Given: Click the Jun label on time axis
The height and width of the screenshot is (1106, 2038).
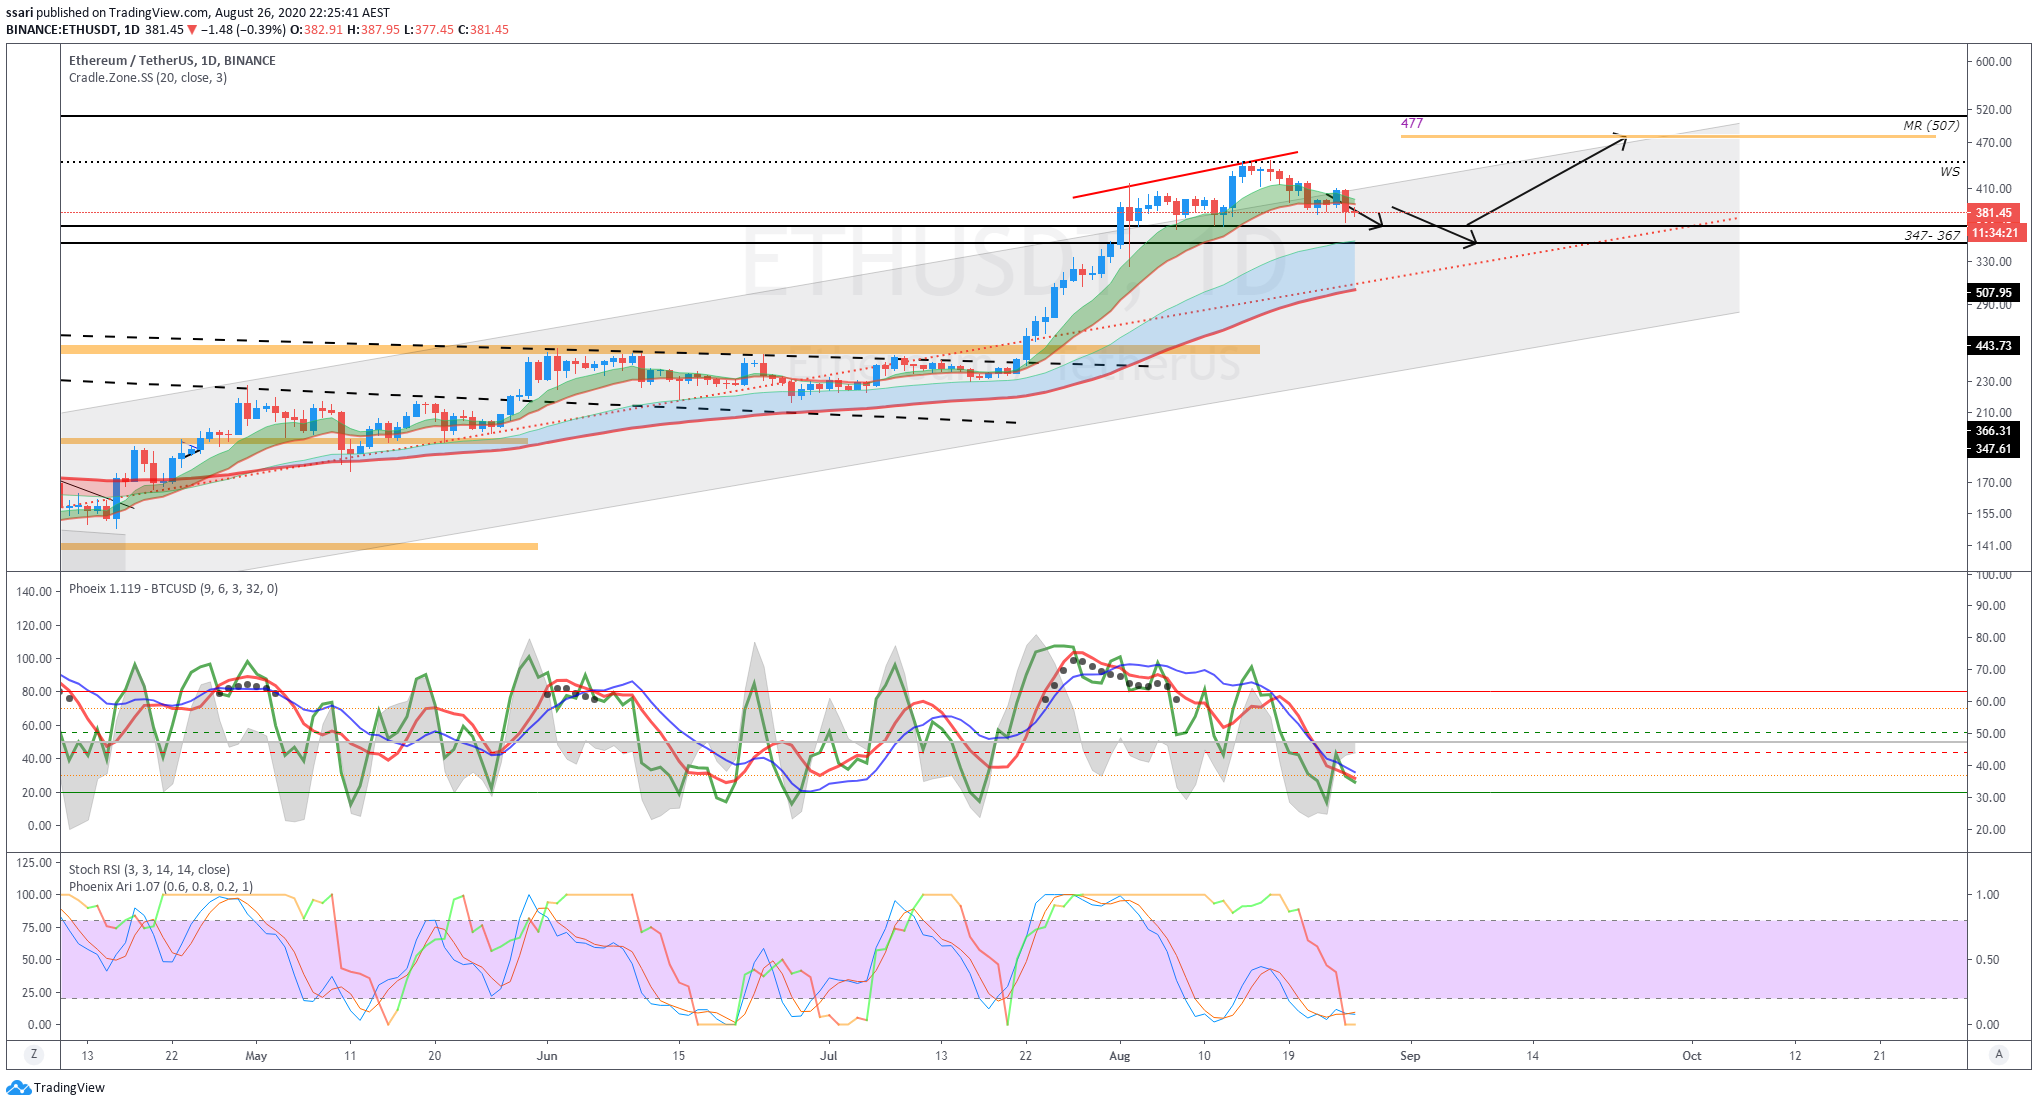Looking at the screenshot, I should pos(546,1055).
